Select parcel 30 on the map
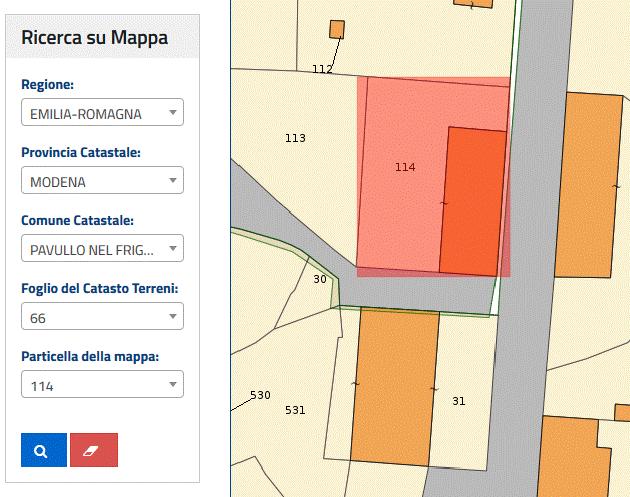 pos(319,279)
